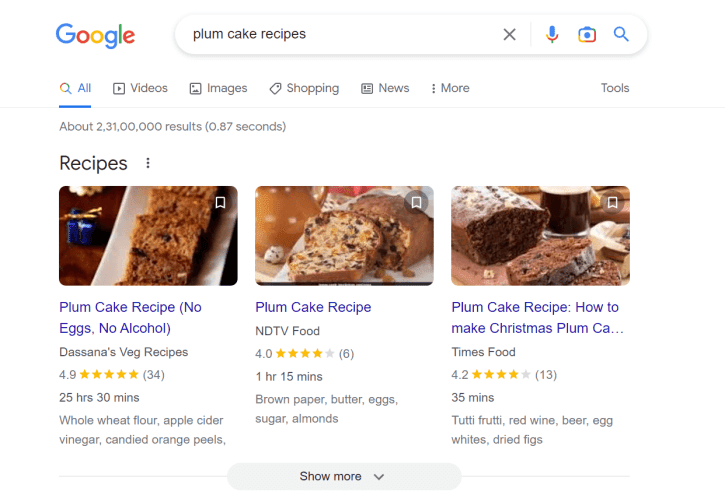Image resolution: width=725 pixels, height=499 pixels.
Task: Open Recipes section three-dot options
Action: (x=148, y=163)
